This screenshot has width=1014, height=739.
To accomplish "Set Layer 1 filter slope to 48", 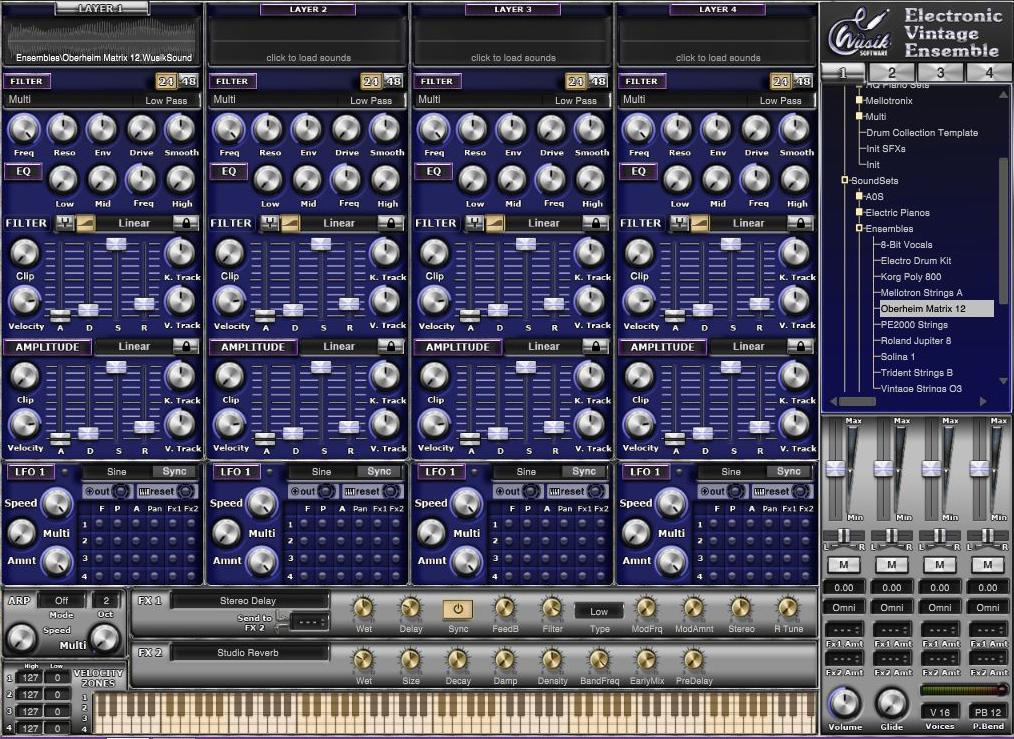I will pos(188,81).
